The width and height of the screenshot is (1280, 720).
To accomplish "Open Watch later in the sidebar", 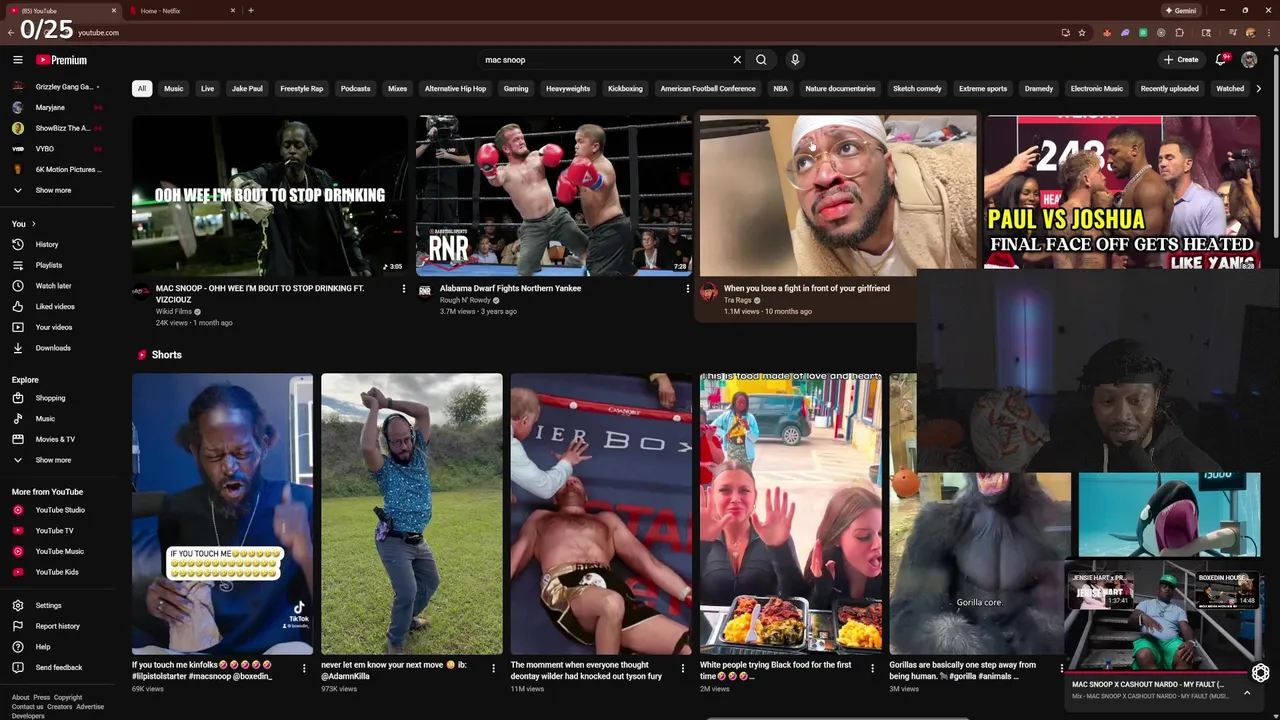I will pyautogui.click(x=53, y=286).
